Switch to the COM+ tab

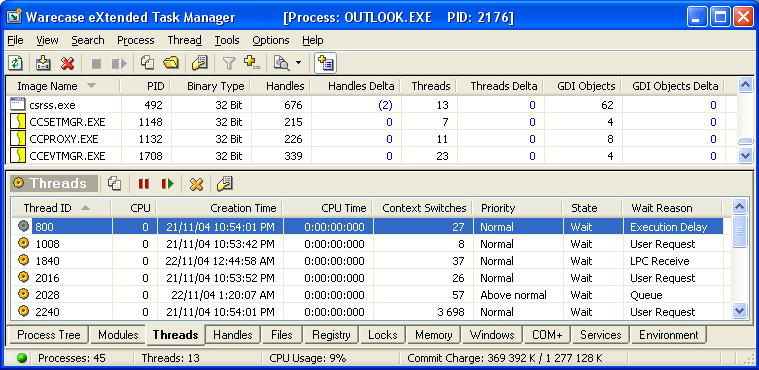(x=547, y=335)
